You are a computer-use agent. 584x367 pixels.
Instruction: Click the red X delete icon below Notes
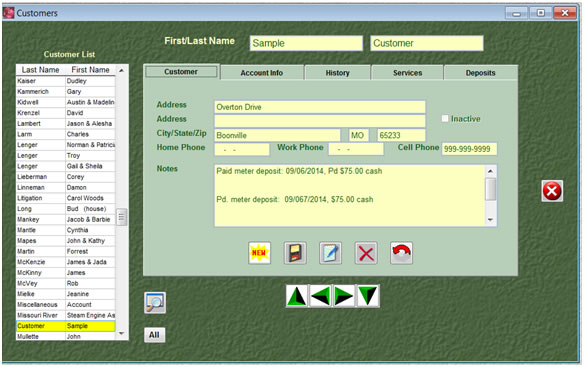coord(366,253)
